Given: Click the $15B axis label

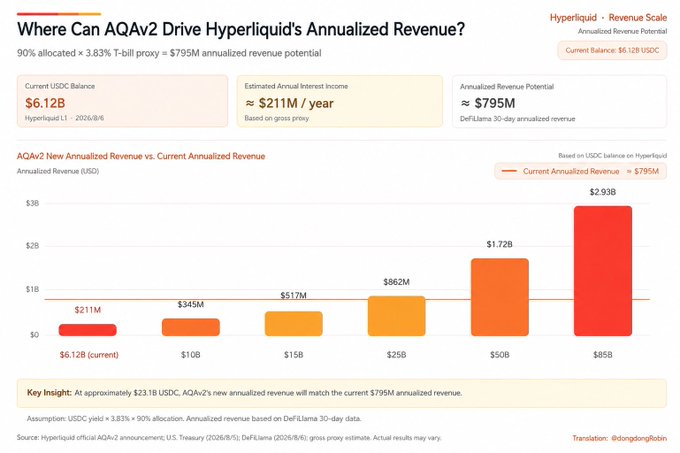Looking at the screenshot, I should 294,355.
